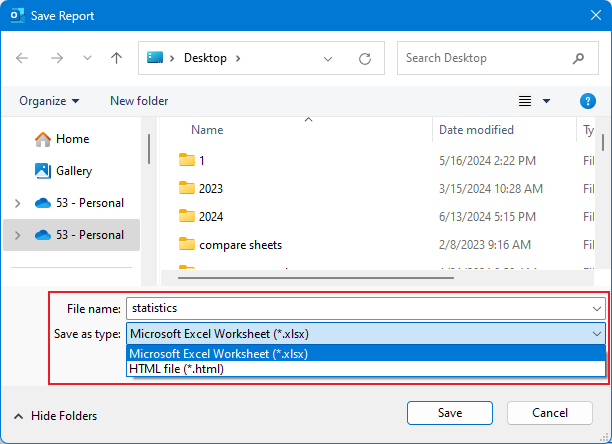Choose HTML file (*.html) from list

(x=176, y=369)
